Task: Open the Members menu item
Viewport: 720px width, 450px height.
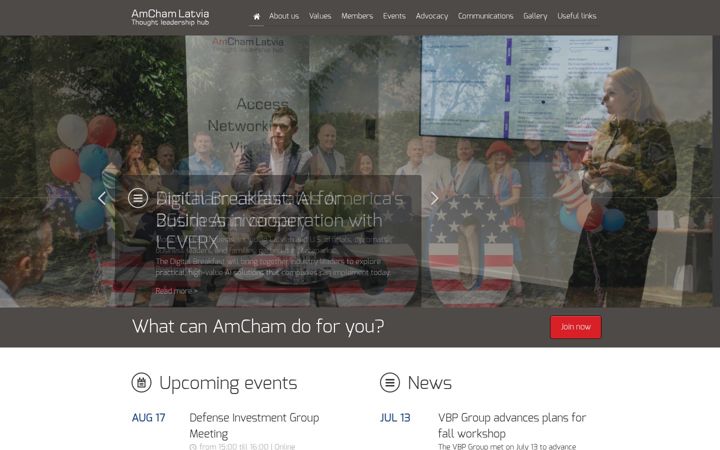Action: pyautogui.click(x=357, y=16)
